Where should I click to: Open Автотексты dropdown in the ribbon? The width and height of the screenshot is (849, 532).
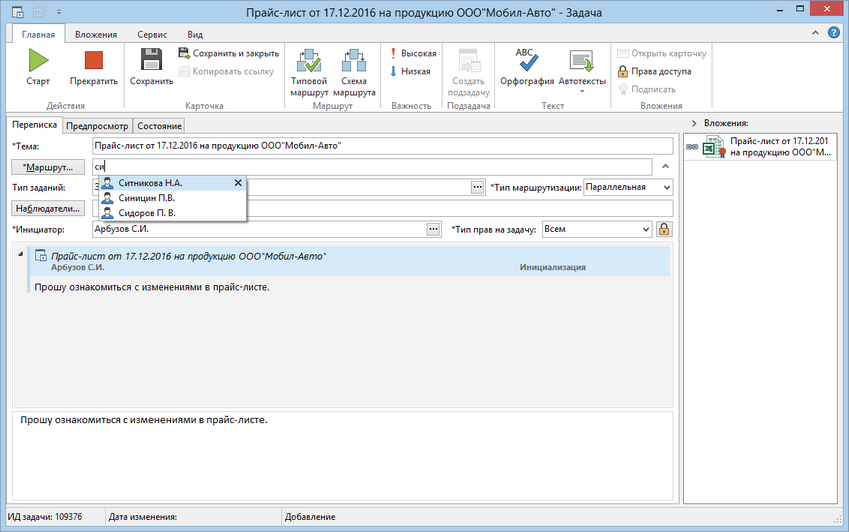pyautogui.click(x=582, y=72)
